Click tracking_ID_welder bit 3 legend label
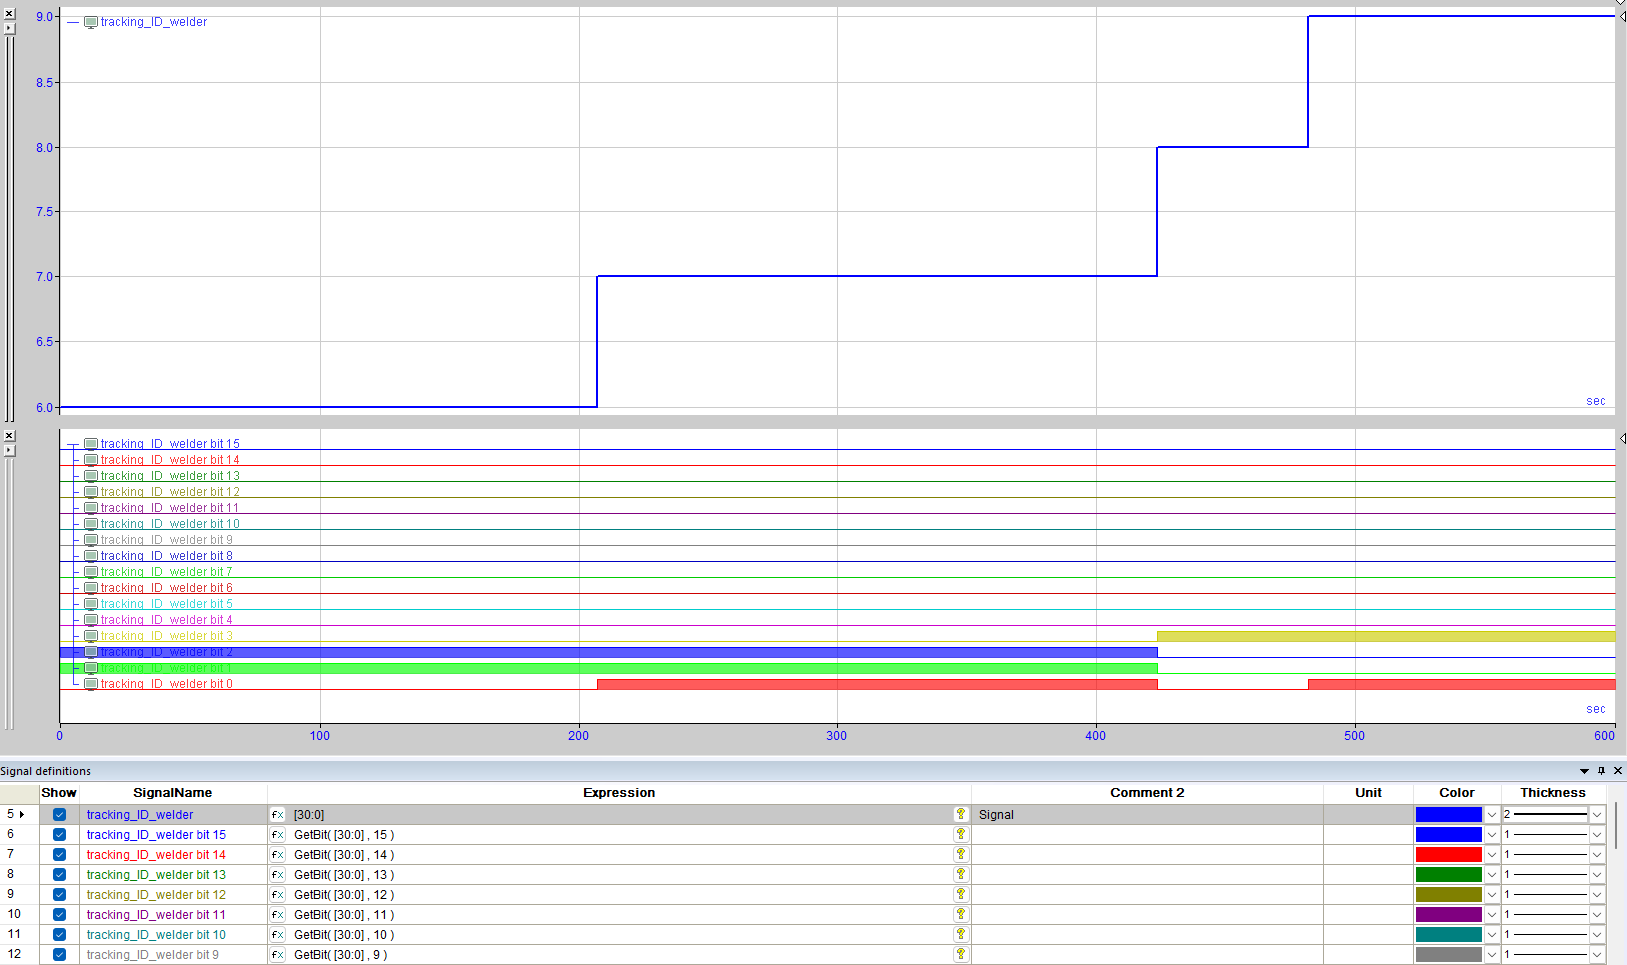This screenshot has height=965, width=1627. pyautogui.click(x=166, y=636)
